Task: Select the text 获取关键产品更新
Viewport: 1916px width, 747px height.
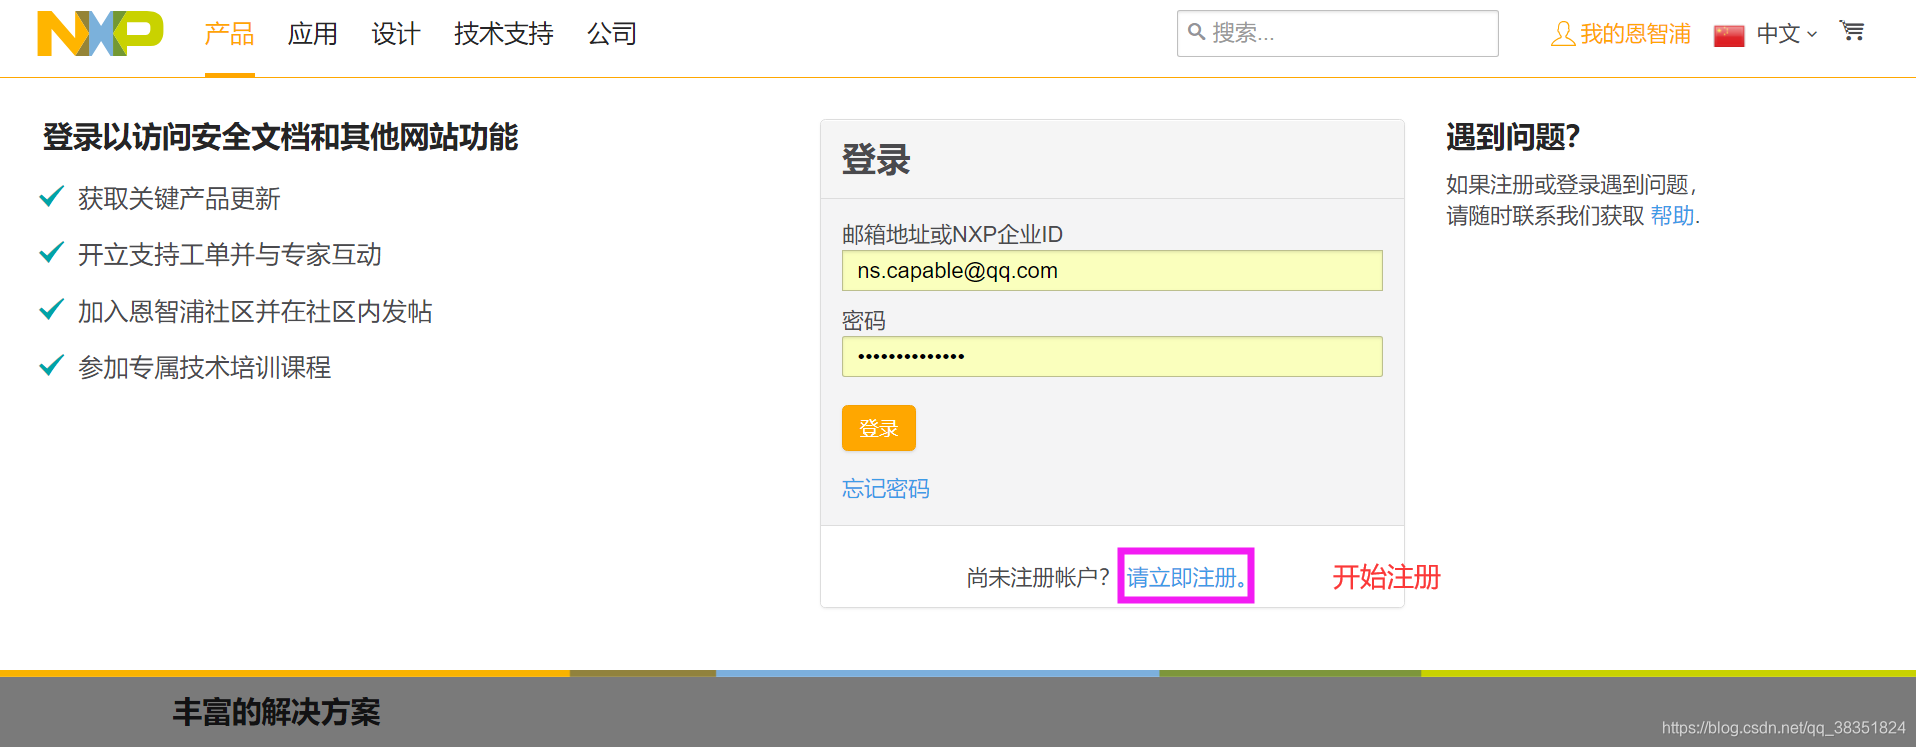Action: (179, 198)
